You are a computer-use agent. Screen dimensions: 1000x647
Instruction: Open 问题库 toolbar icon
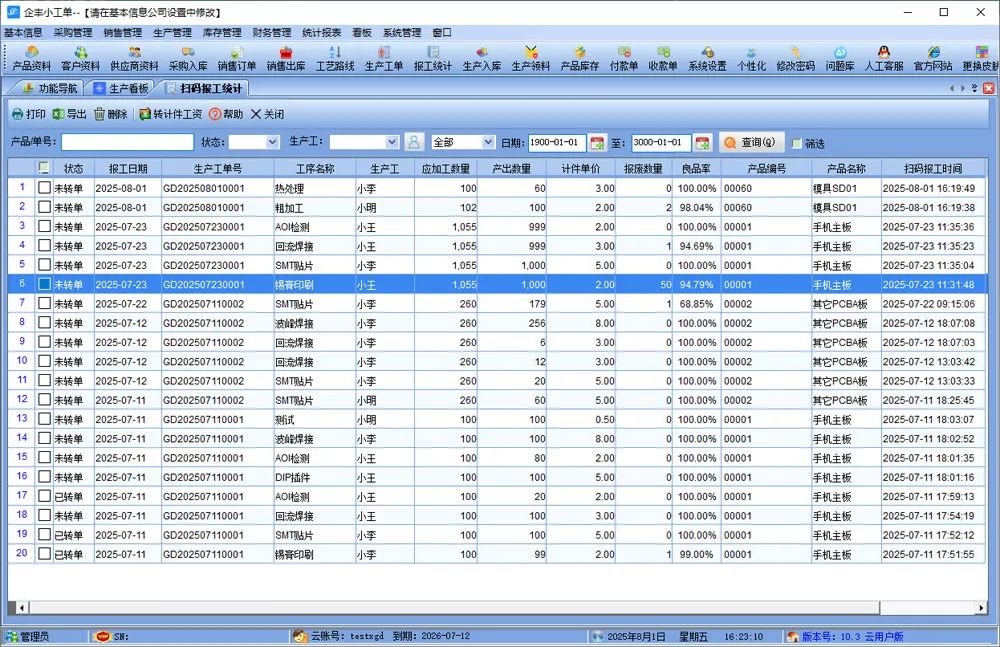840,58
